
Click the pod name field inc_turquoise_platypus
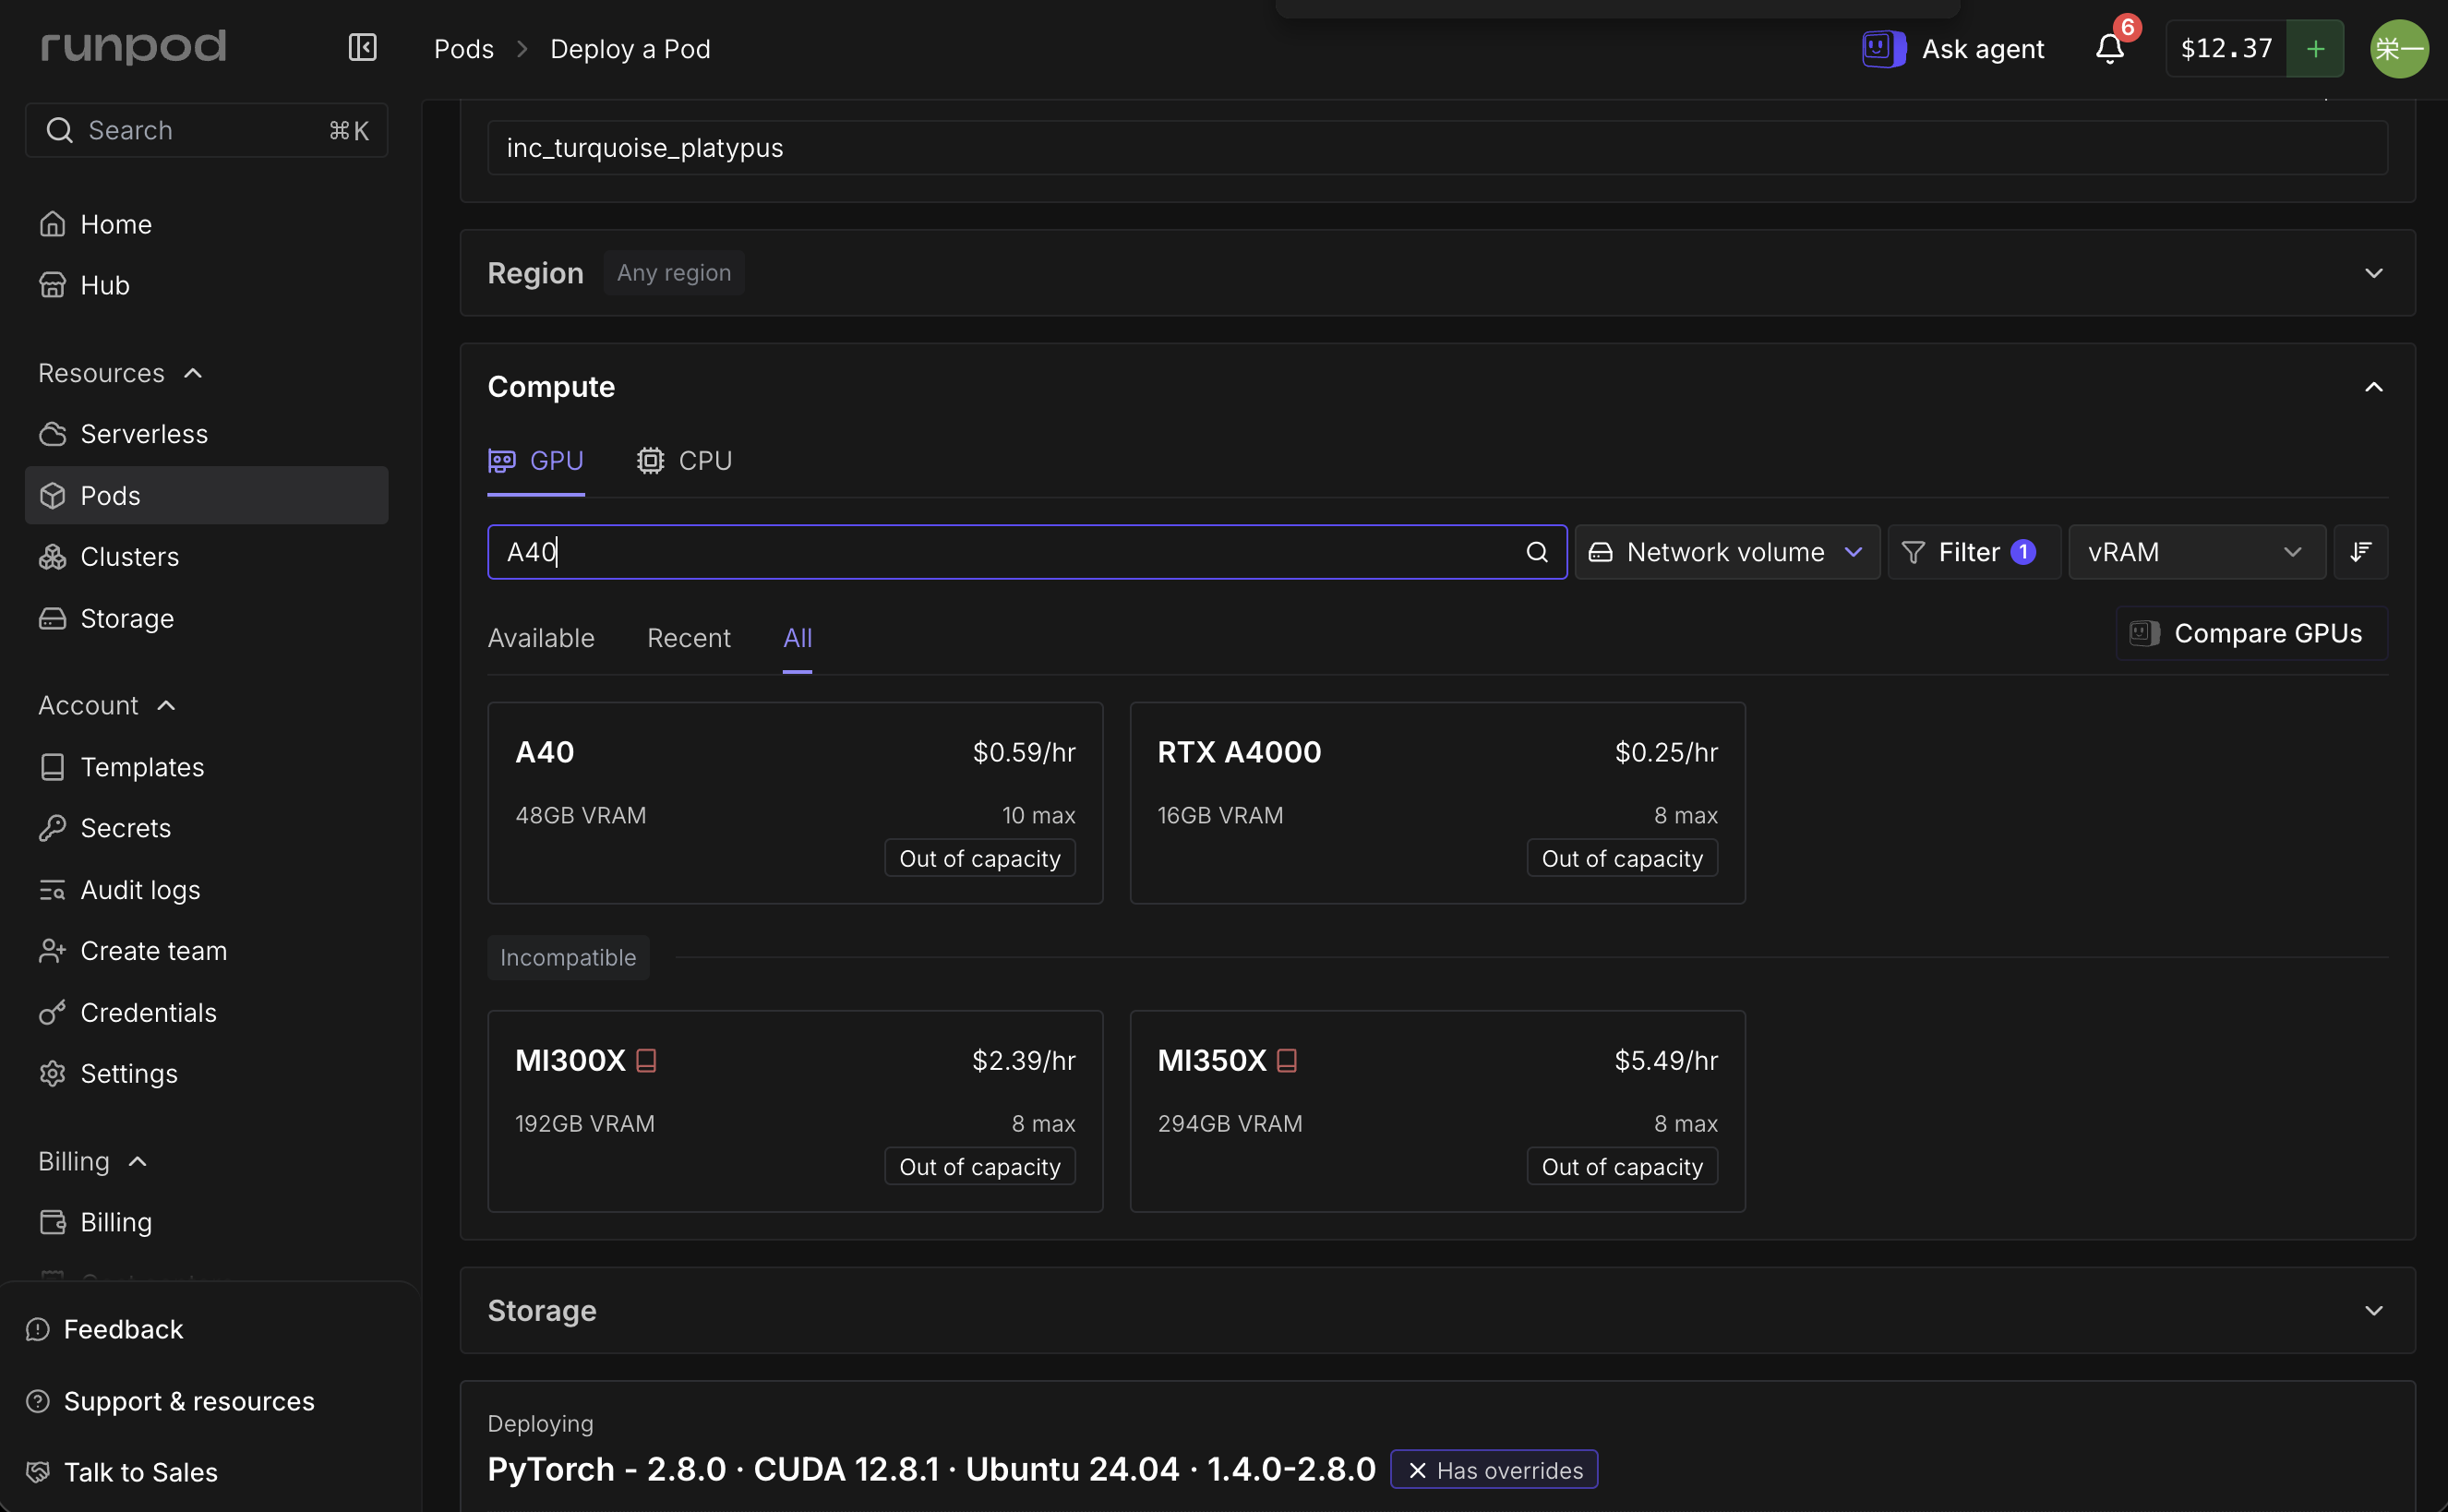[1437, 148]
